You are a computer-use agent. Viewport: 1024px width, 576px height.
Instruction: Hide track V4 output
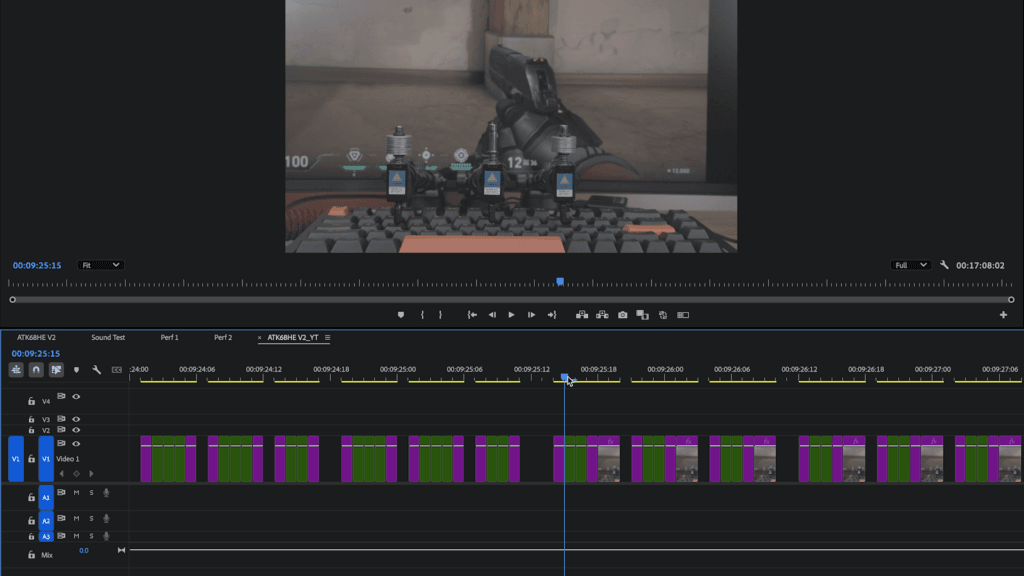(76, 396)
